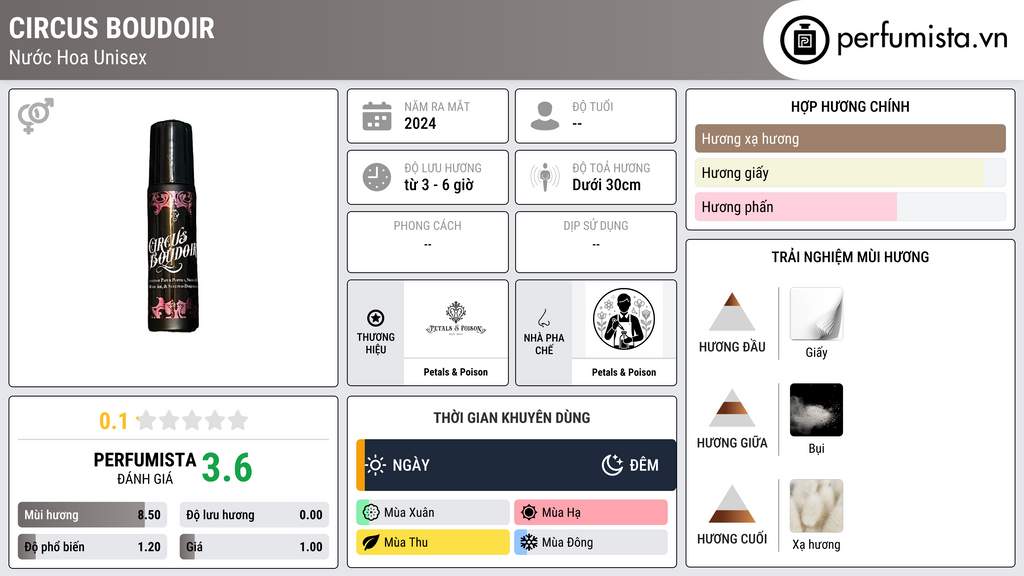
Task: Click the 0.1 user rating number
Action: pyautogui.click(x=114, y=421)
